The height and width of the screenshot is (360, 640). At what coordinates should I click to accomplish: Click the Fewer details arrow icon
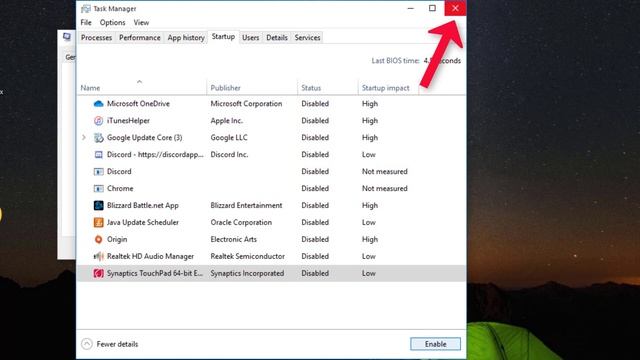tap(87, 344)
